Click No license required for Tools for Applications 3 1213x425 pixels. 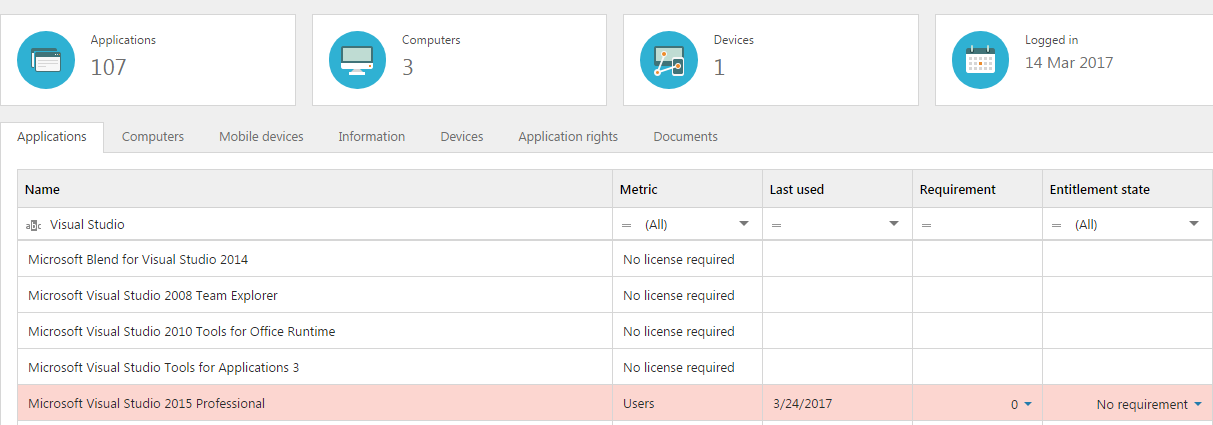[679, 368]
